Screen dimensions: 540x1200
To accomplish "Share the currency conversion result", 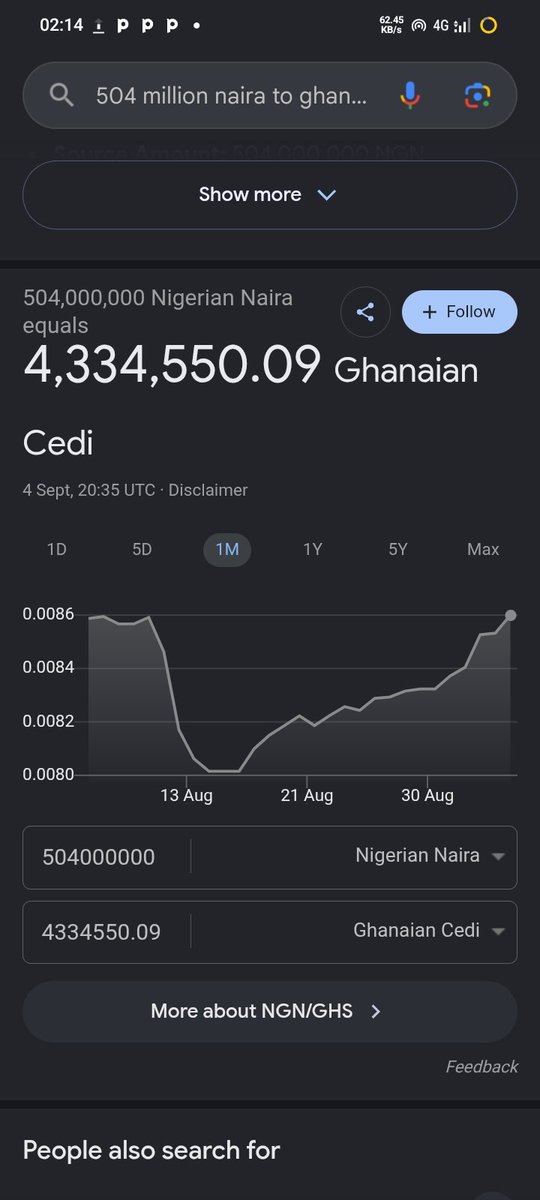I will point(365,312).
